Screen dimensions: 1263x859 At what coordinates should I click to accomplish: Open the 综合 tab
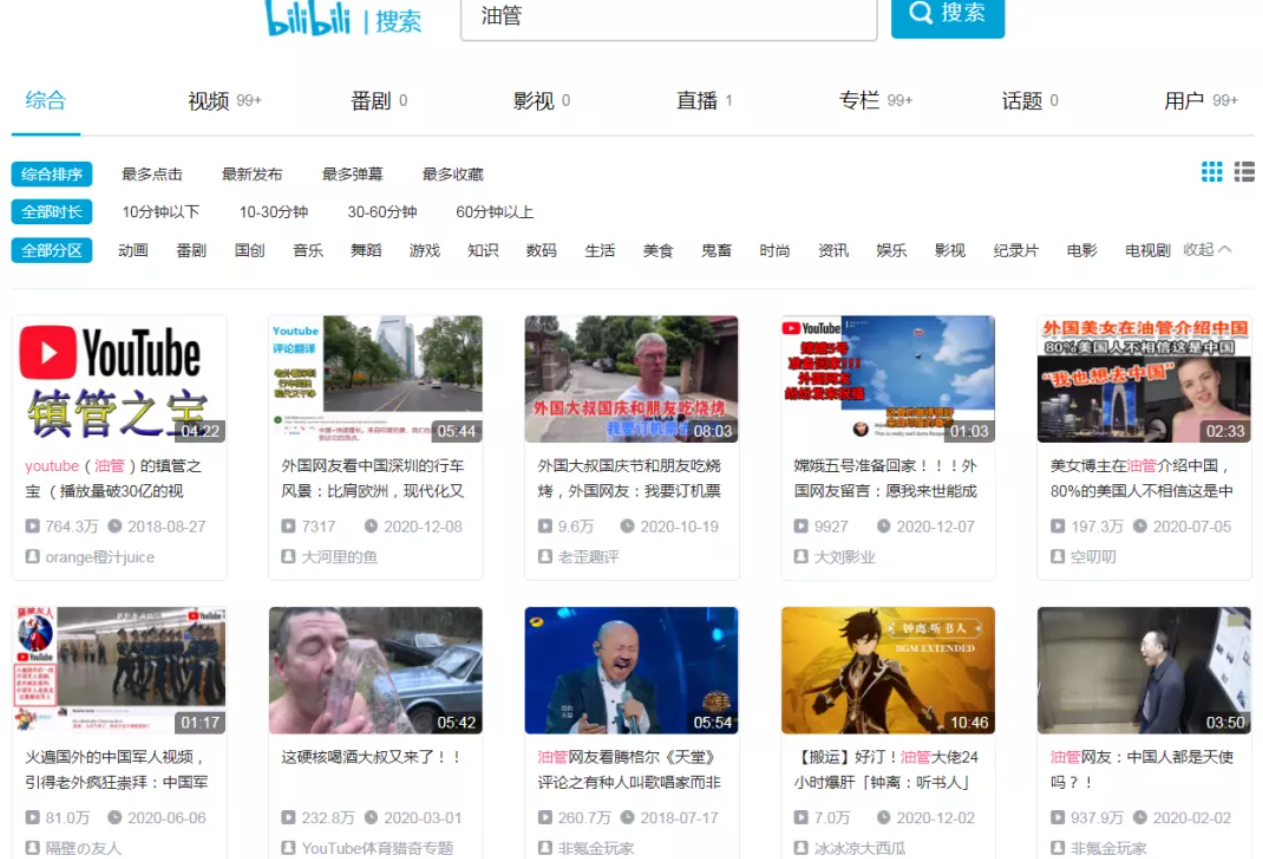(46, 100)
